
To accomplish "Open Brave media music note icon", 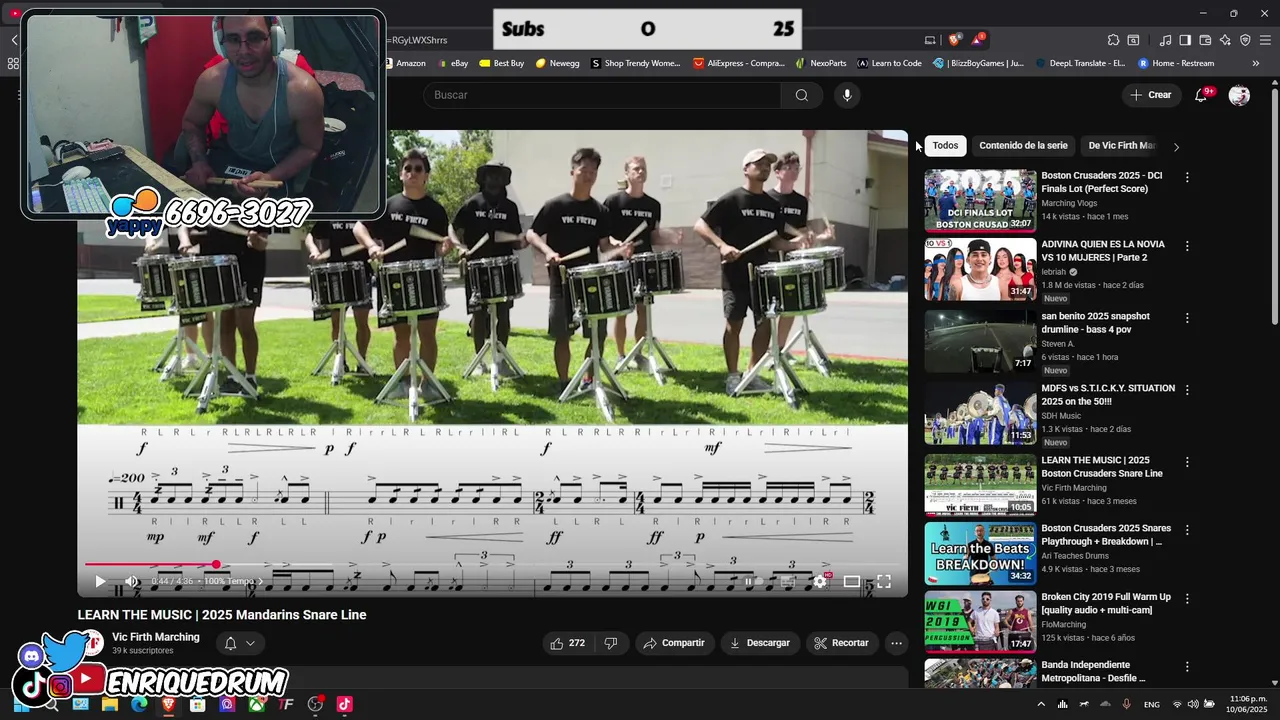I will (x=1165, y=40).
